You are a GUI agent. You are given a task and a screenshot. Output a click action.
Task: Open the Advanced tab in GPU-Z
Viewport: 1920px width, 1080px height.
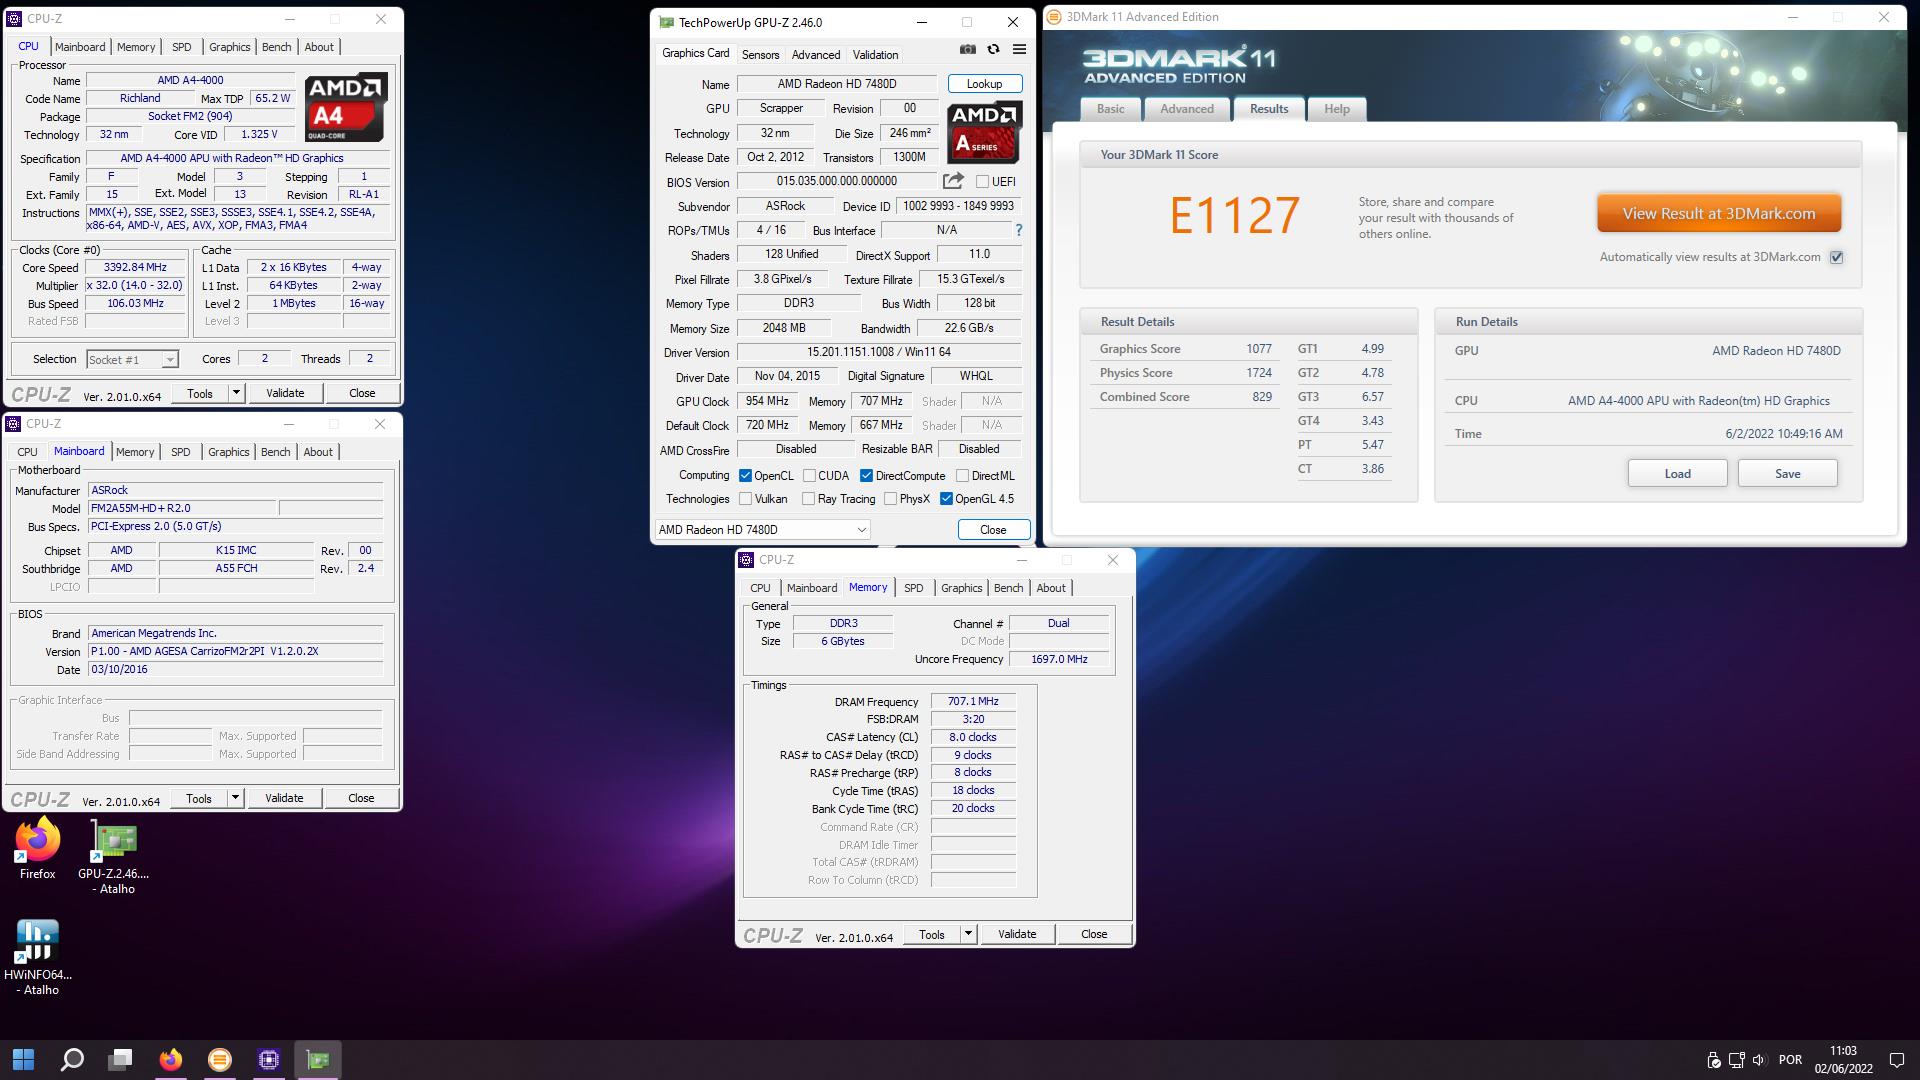(816, 55)
